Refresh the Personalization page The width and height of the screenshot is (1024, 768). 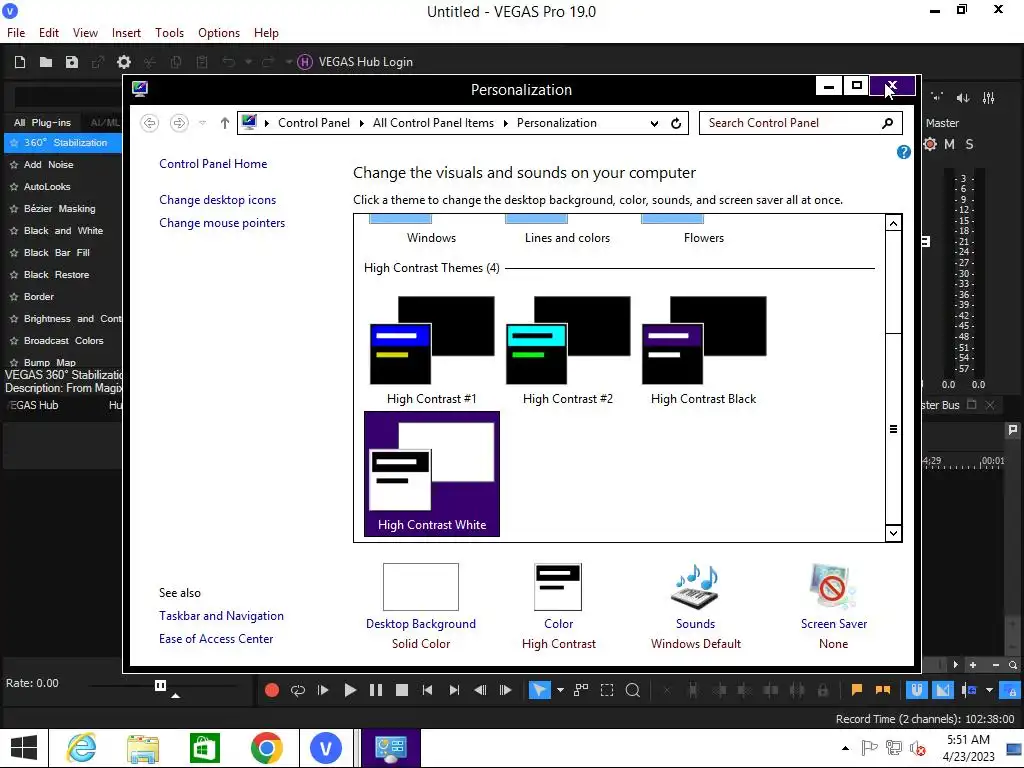pyautogui.click(x=676, y=123)
